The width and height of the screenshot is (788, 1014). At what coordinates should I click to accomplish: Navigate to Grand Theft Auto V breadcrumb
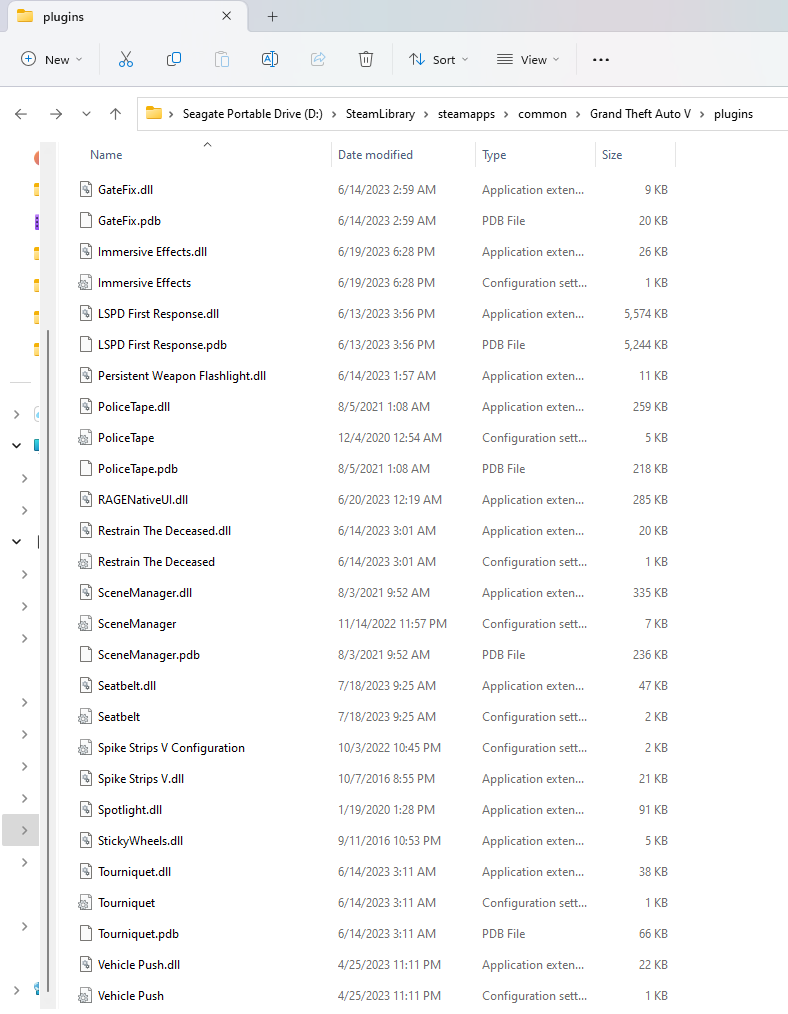pos(640,114)
